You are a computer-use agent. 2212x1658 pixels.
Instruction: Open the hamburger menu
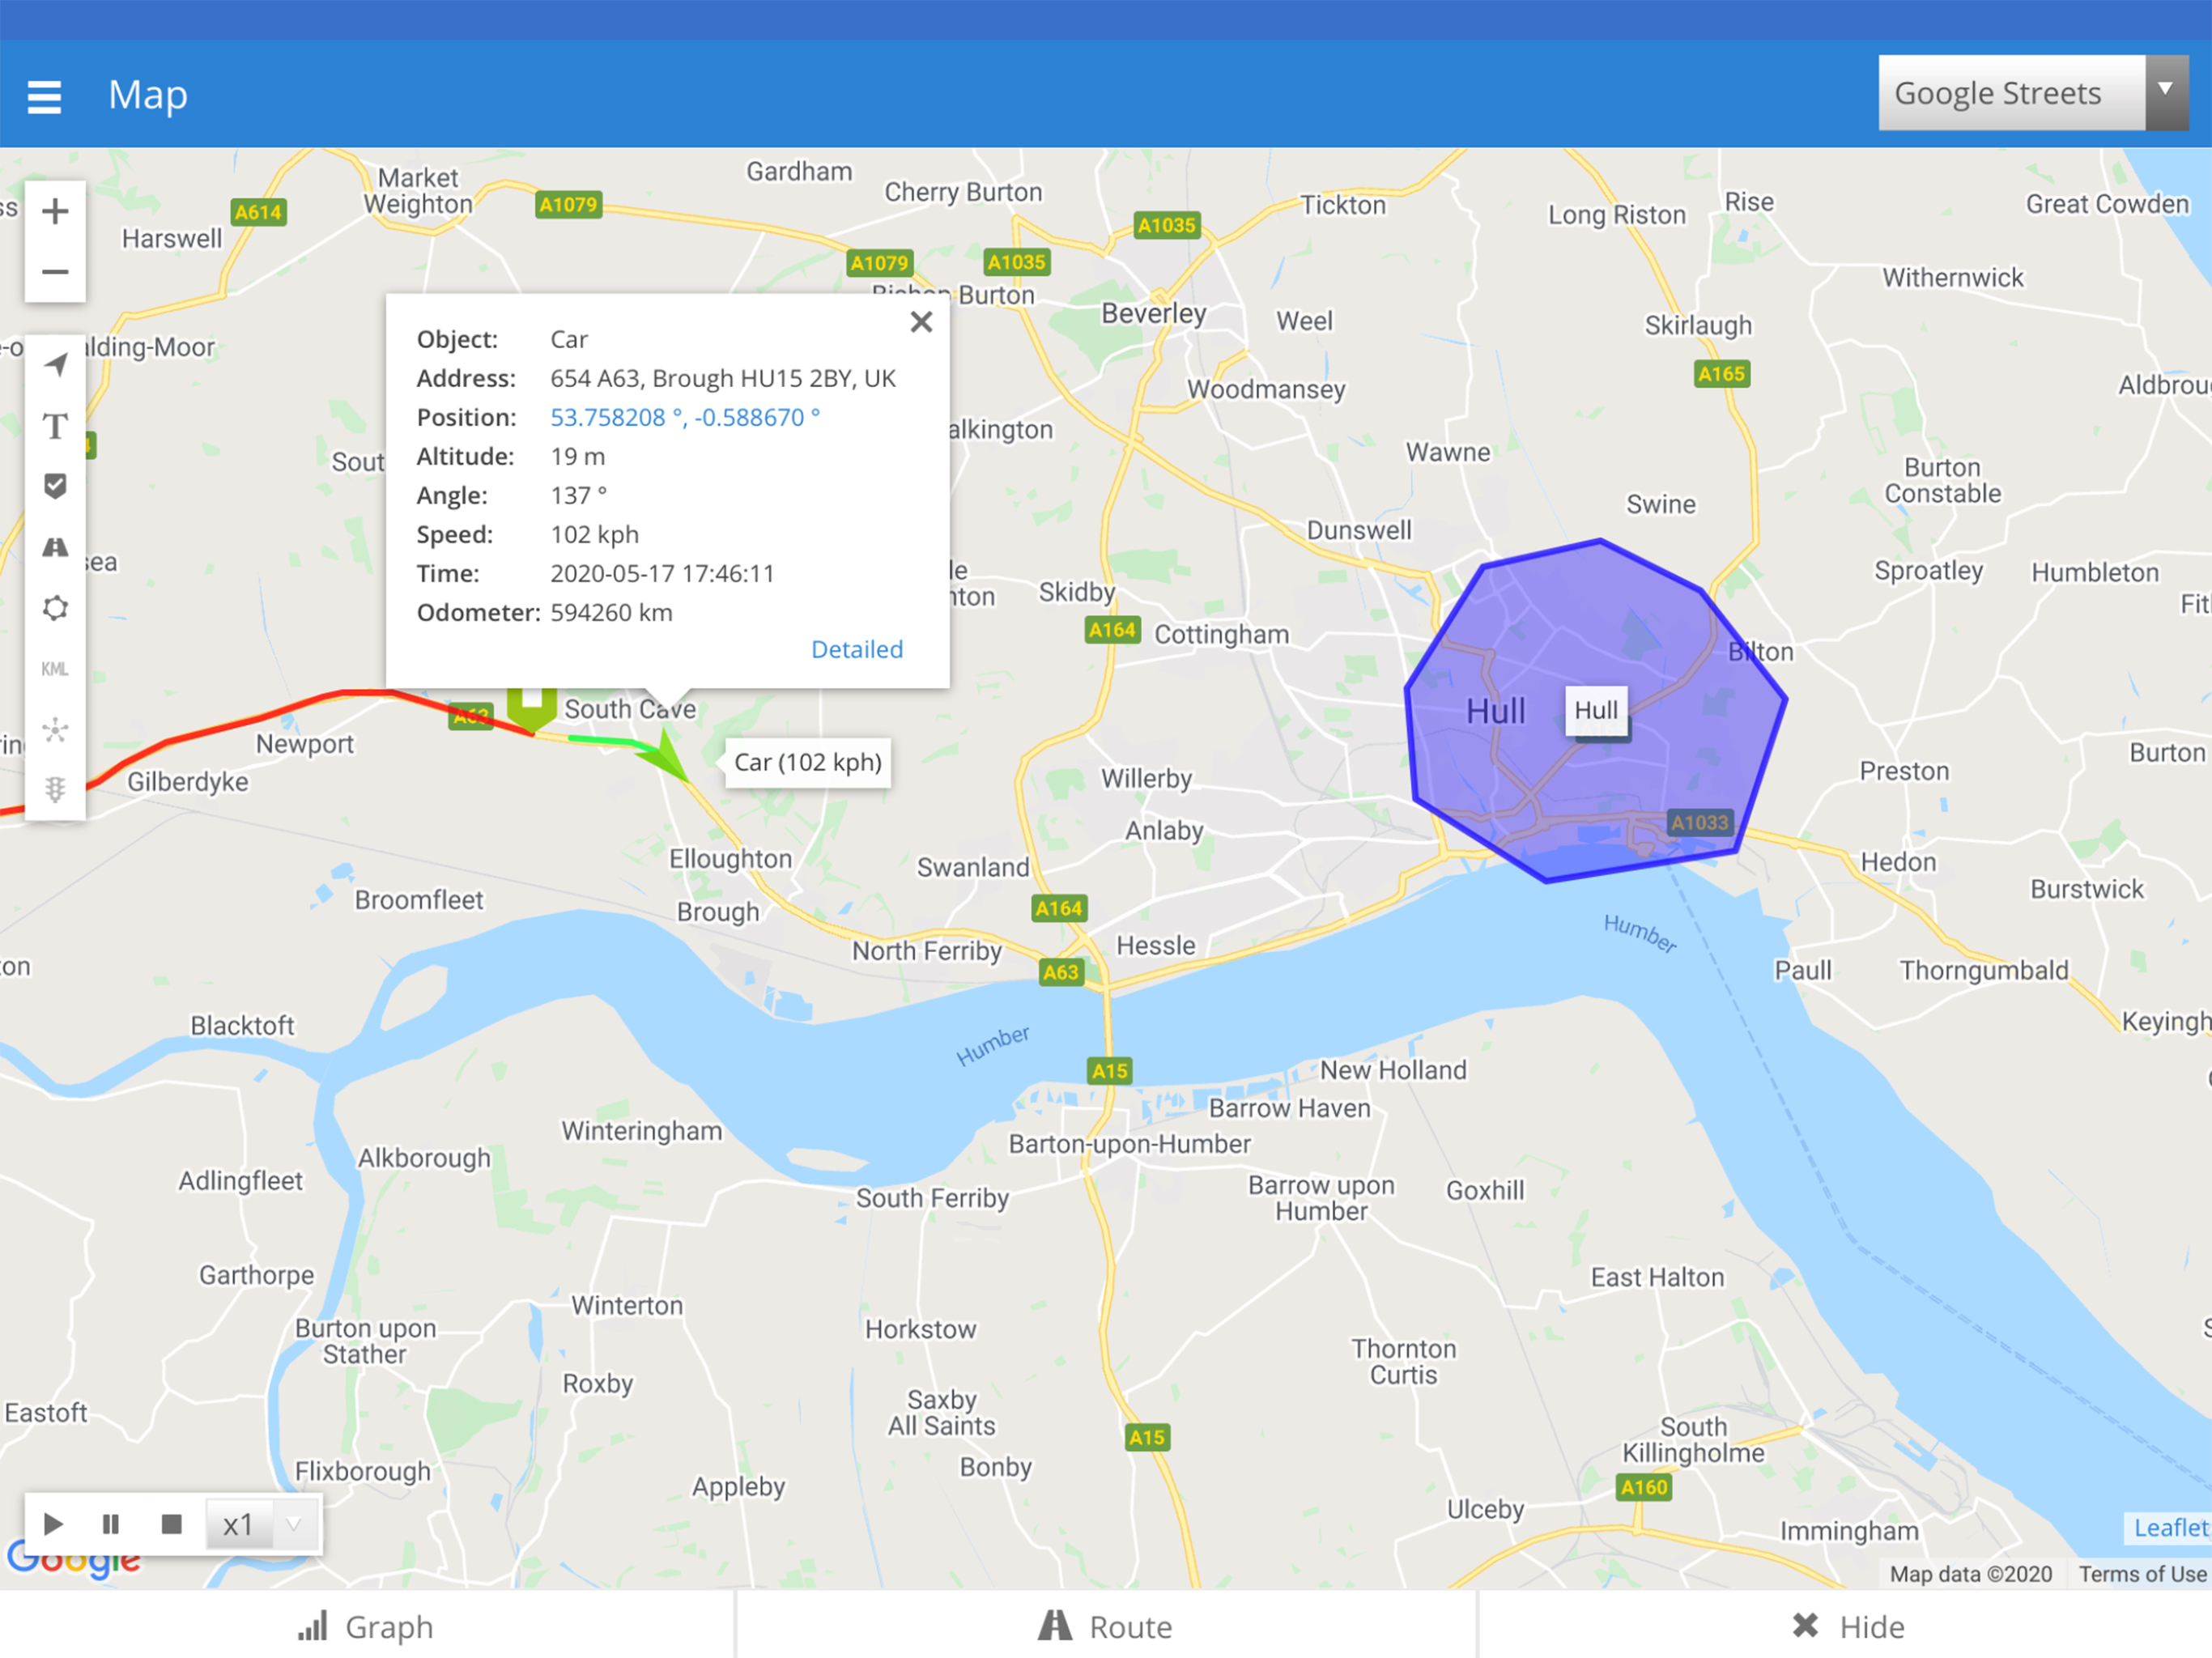click(44, 96)
